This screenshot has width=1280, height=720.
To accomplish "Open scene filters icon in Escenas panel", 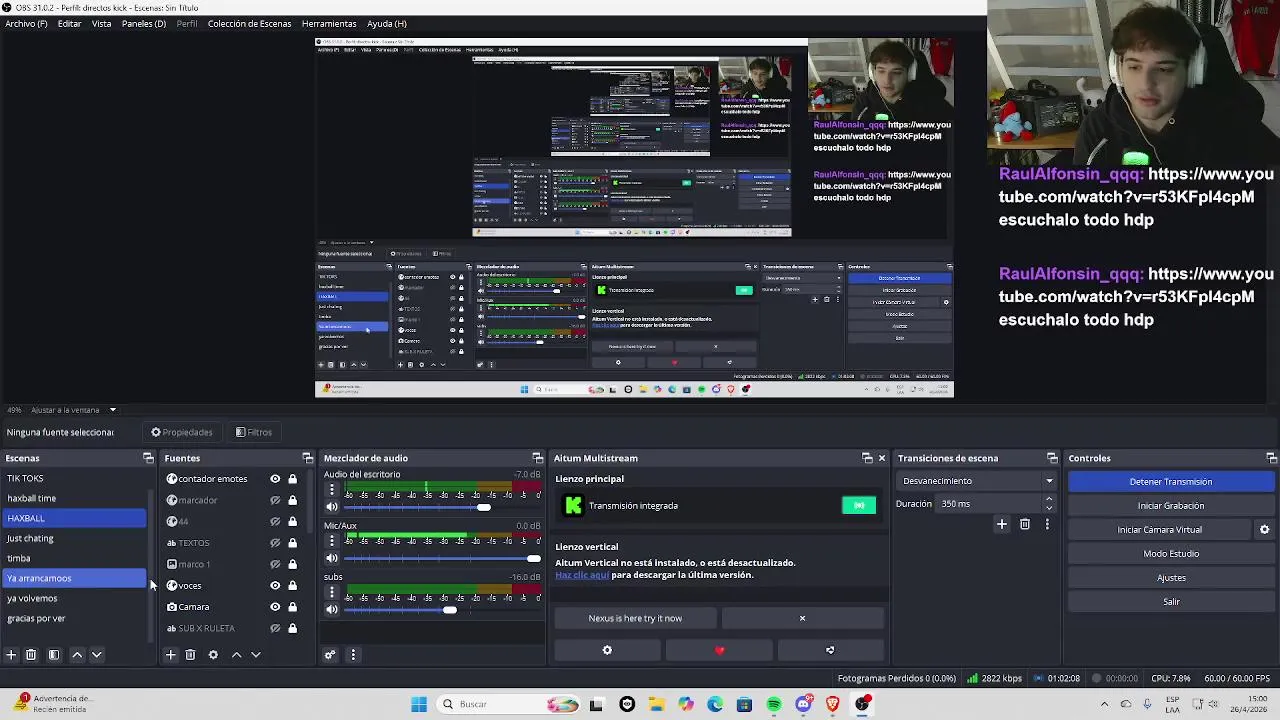I will click(x=54, y=655).
